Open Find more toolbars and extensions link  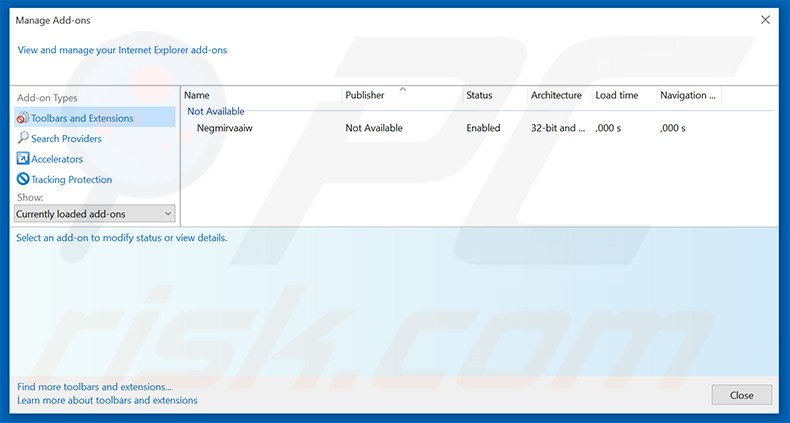[94, 387]
